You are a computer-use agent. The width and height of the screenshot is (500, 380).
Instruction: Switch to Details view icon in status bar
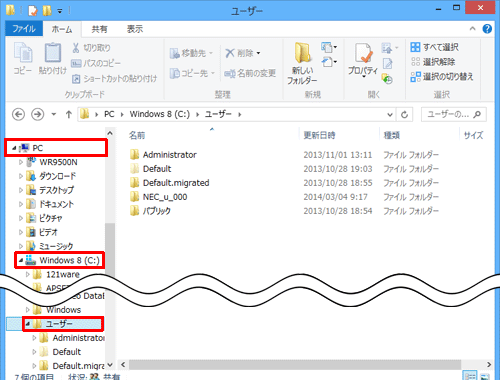(470, 376)
